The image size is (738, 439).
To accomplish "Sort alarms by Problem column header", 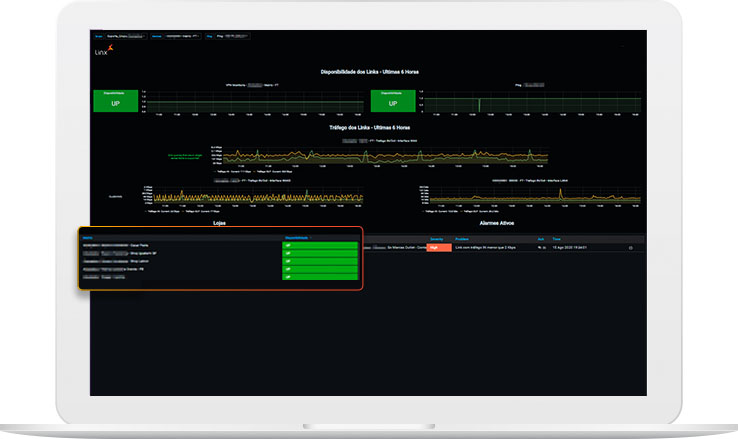I will coord(463,238).
